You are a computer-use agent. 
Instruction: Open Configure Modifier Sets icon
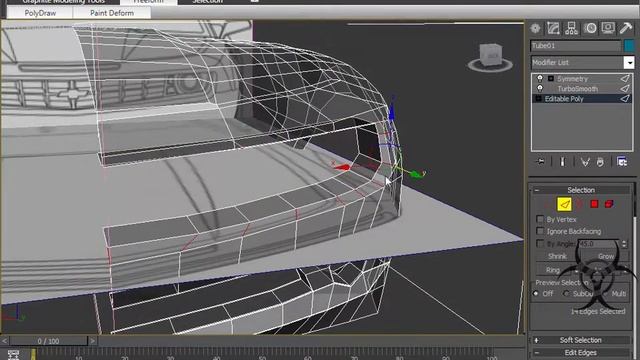(x=622, y=162)
